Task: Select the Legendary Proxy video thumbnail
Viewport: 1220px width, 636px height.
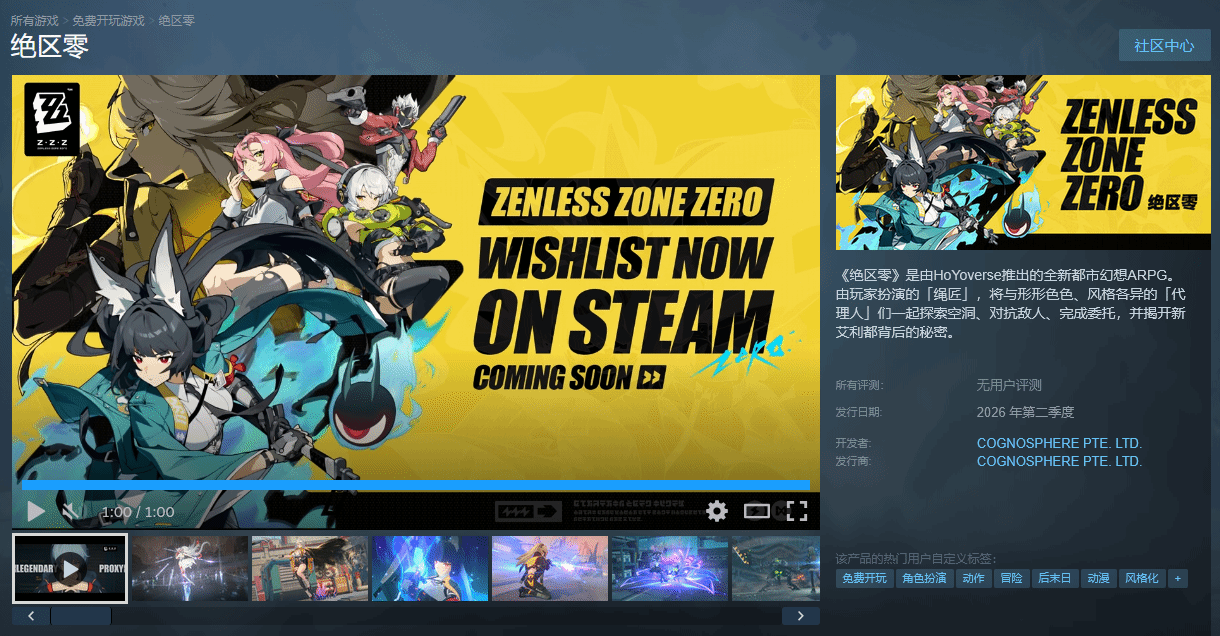Action: [70, 568]
